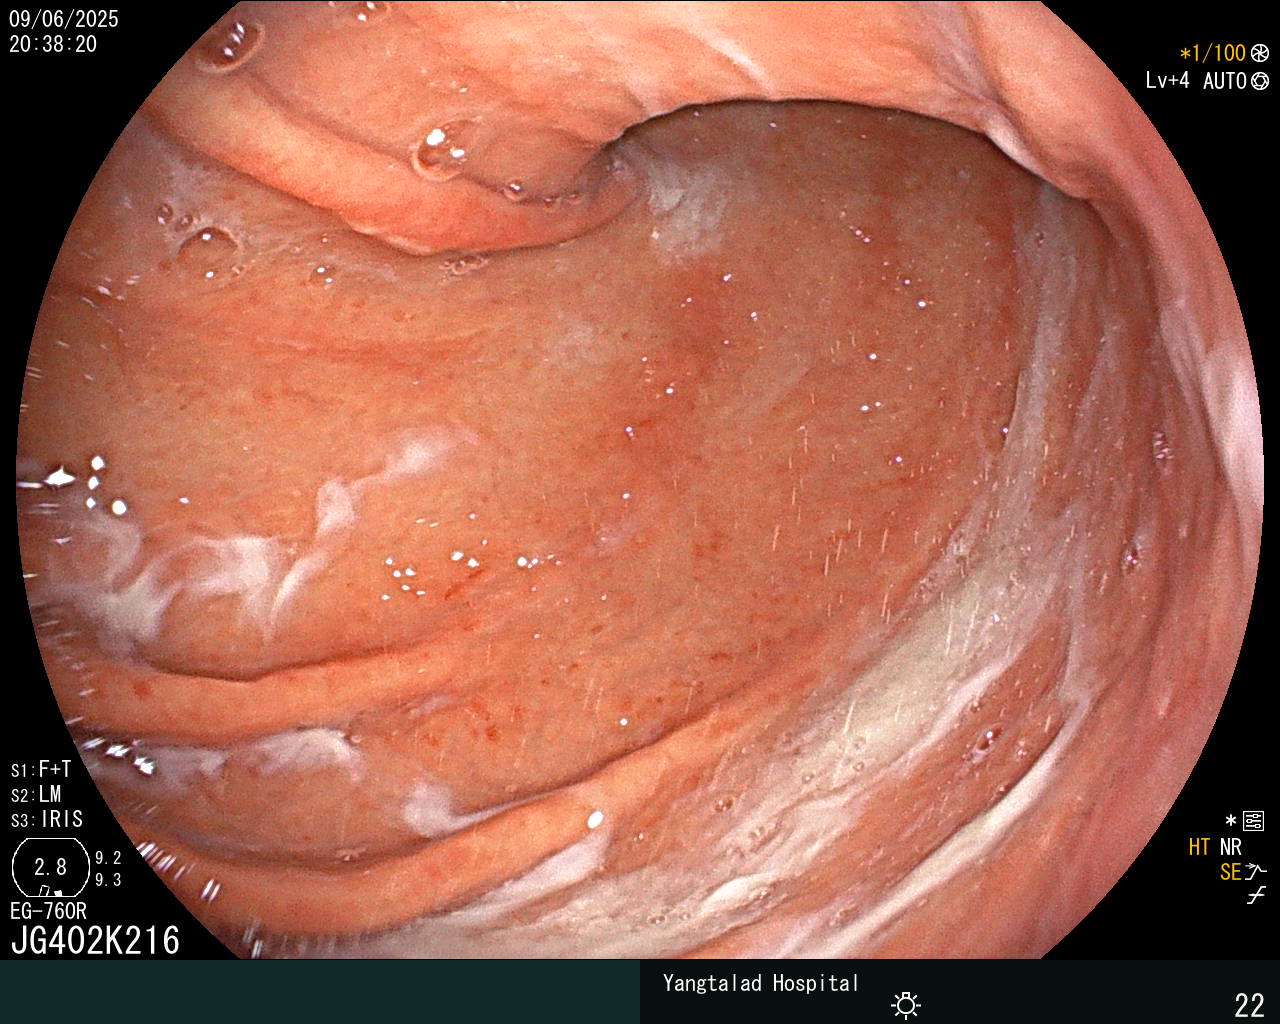The height and width of the screenshot is (1024, 1280).
Task: Open the image adjustment sliders icon
Action: click(x=1253, y=822)
